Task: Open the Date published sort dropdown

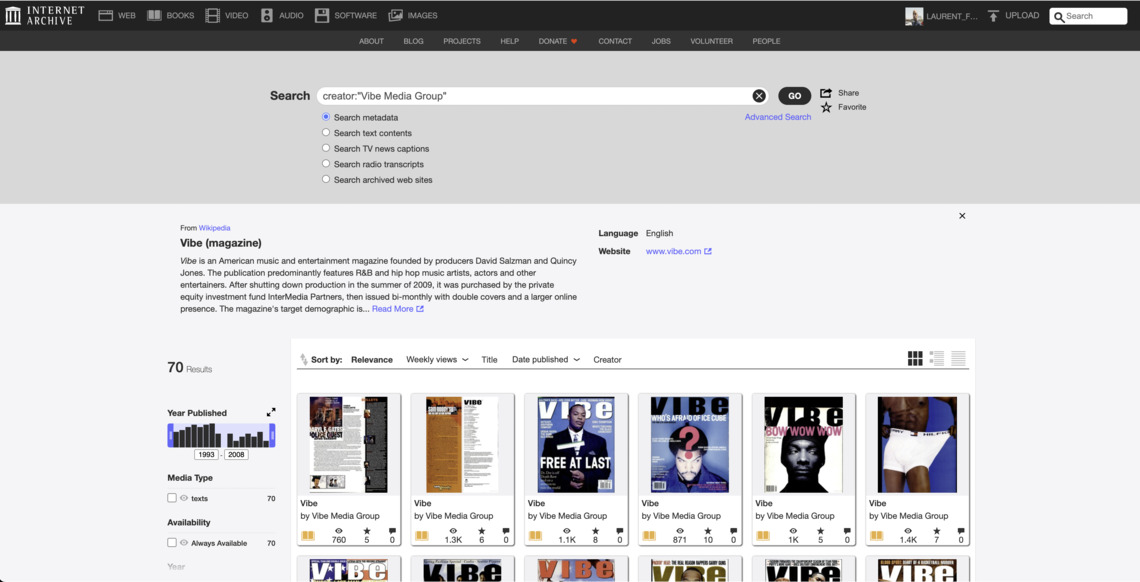Action: tap(545, 360)
